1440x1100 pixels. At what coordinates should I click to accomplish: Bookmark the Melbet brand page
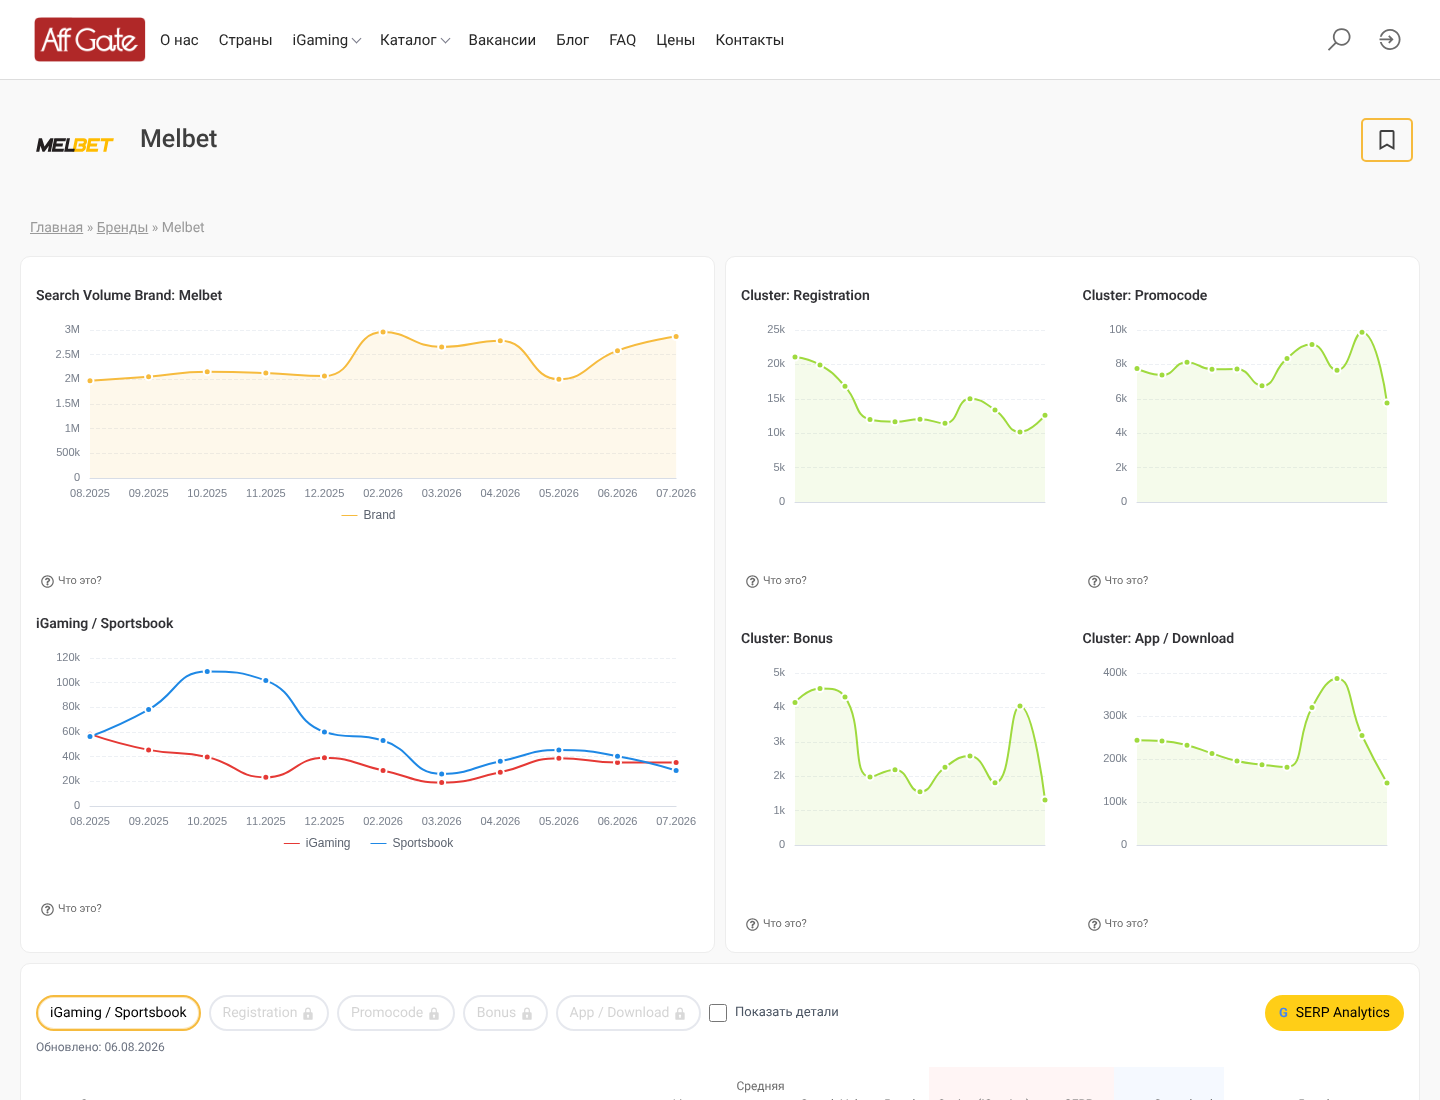coord(1387,140)
